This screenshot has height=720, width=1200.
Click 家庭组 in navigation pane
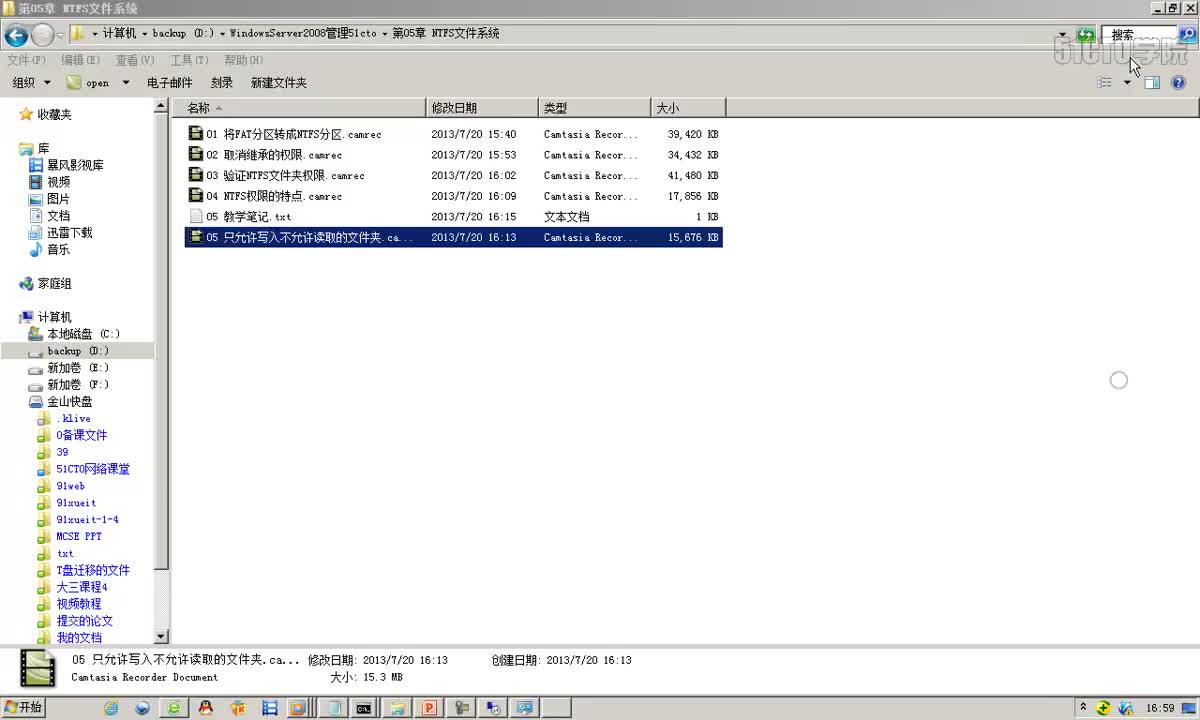tap(54, 284)
